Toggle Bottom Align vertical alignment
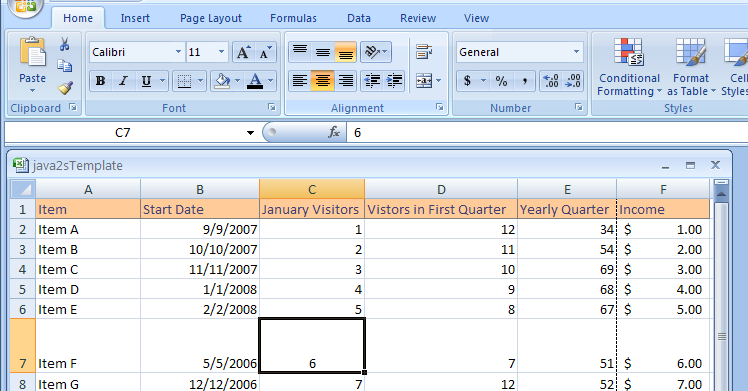The height and width of the screenshot is (391, 748). coord(345,52)
